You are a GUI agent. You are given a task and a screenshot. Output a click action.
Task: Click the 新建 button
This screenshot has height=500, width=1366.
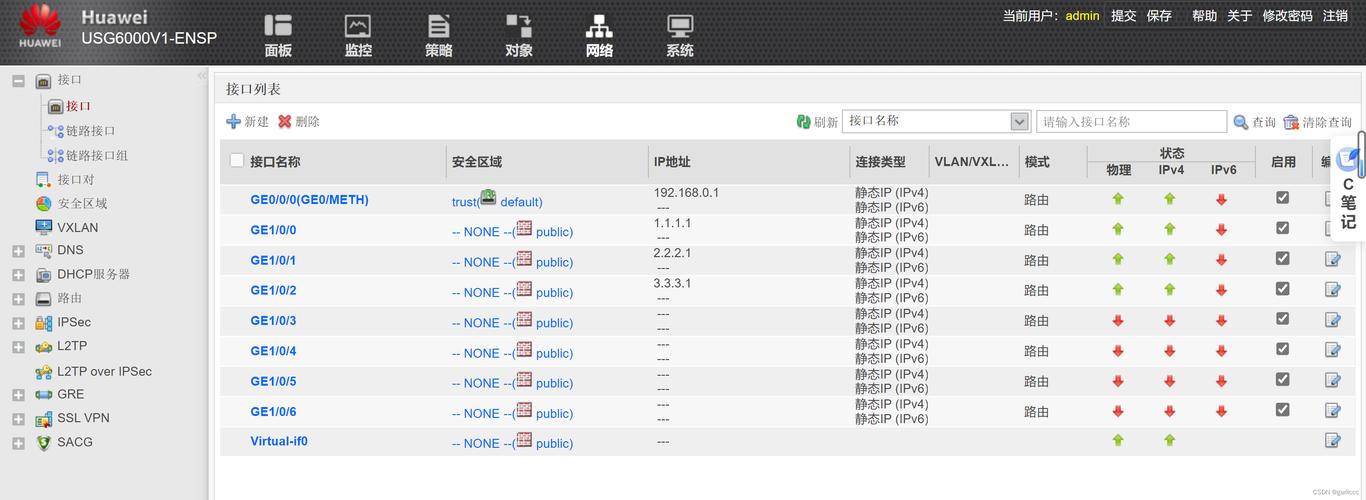[x=248, y=121]
